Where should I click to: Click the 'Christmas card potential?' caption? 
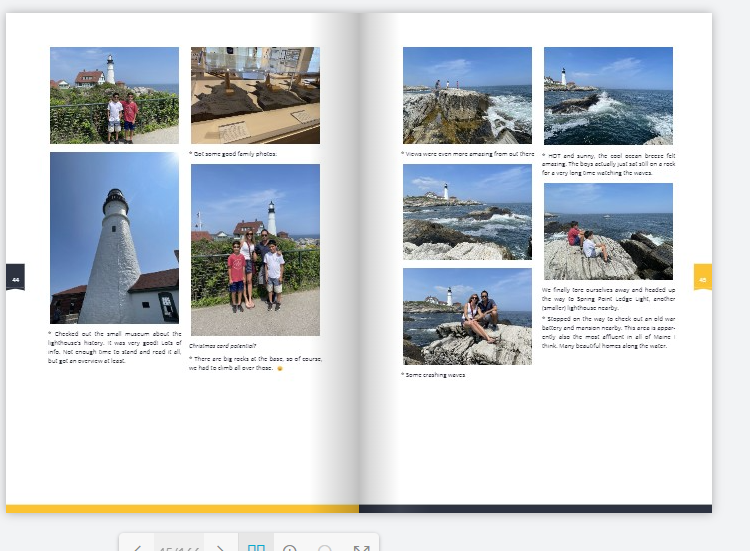[224, 346]
